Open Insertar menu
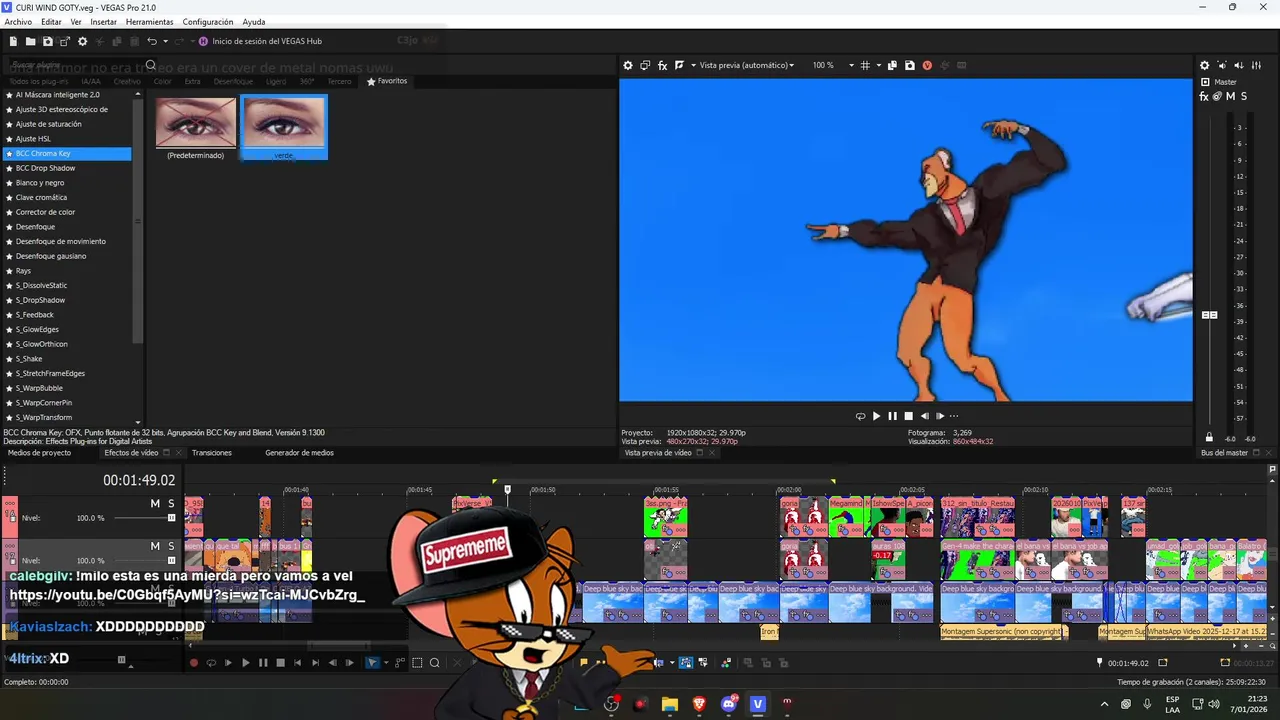This screenshot has width=1280, height=720. click(x=103, y=22)
